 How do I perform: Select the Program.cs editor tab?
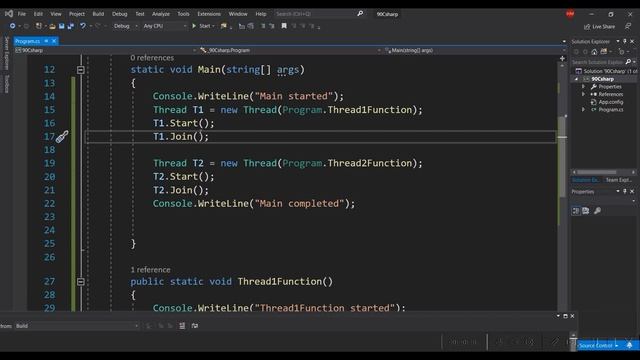(28, 41)
